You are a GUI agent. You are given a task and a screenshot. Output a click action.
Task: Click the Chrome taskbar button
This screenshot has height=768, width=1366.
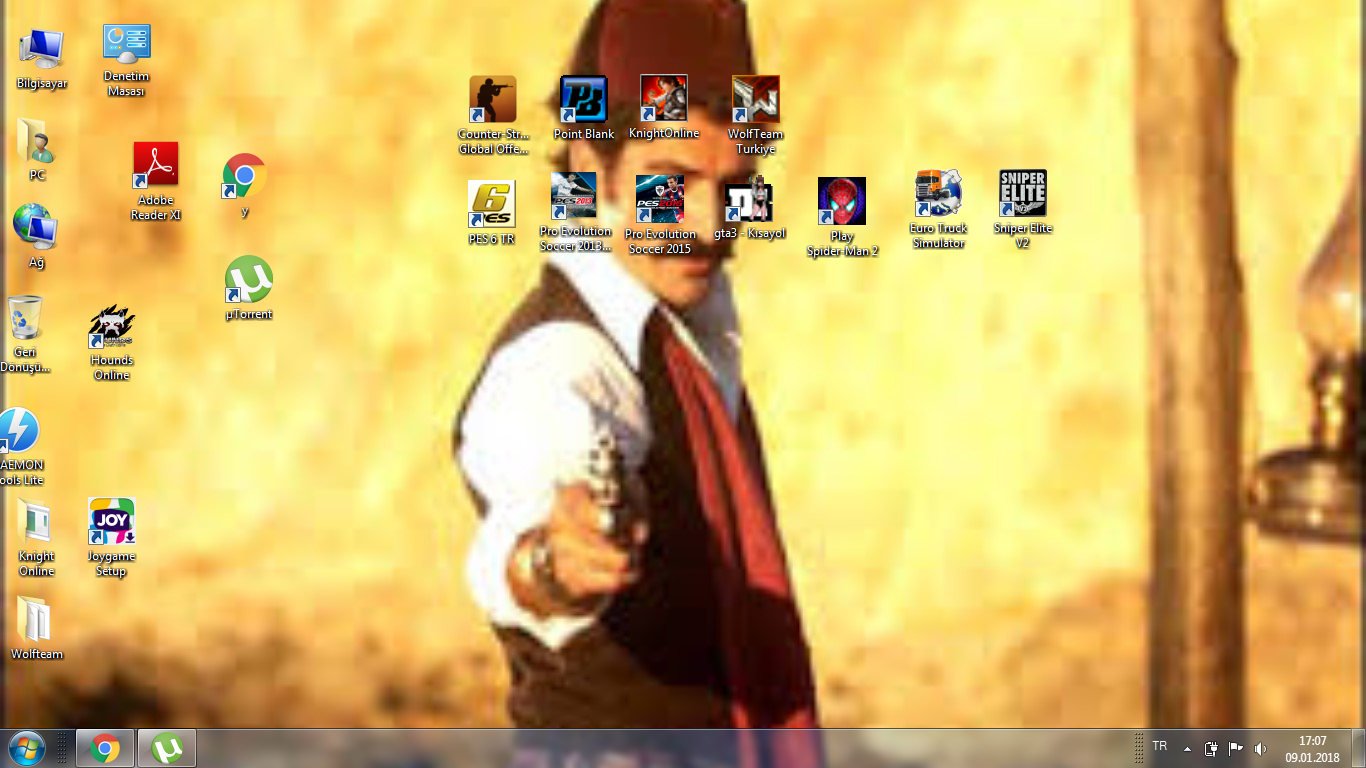[104, 748]
